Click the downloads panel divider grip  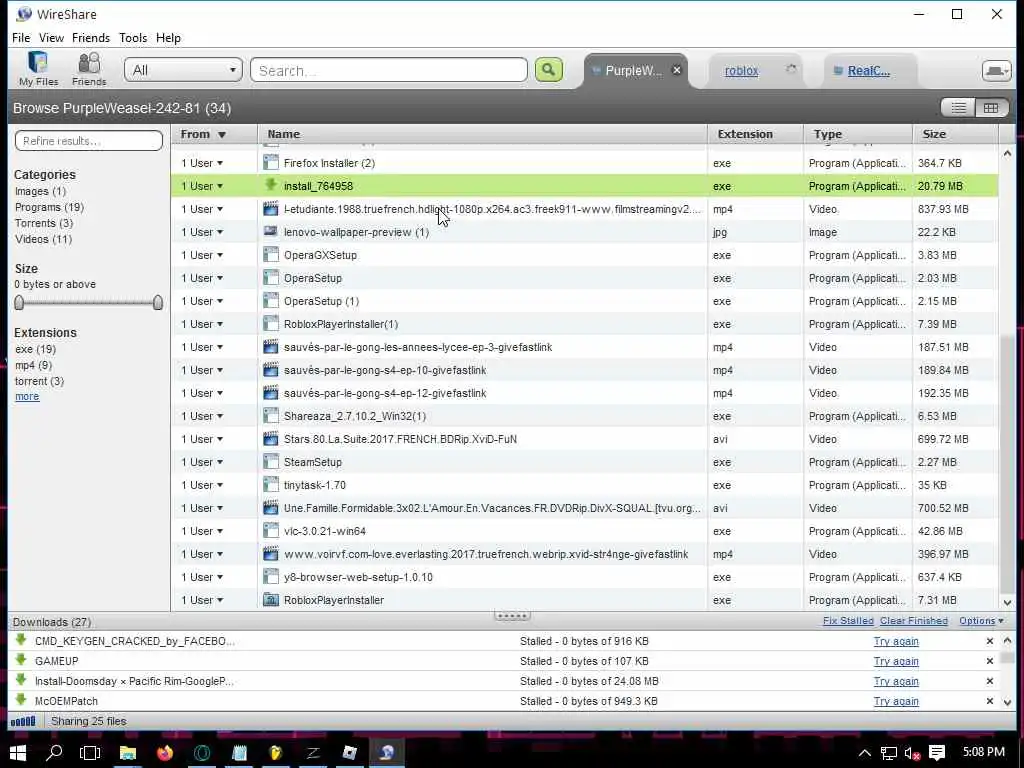click(x=512, y=615)
